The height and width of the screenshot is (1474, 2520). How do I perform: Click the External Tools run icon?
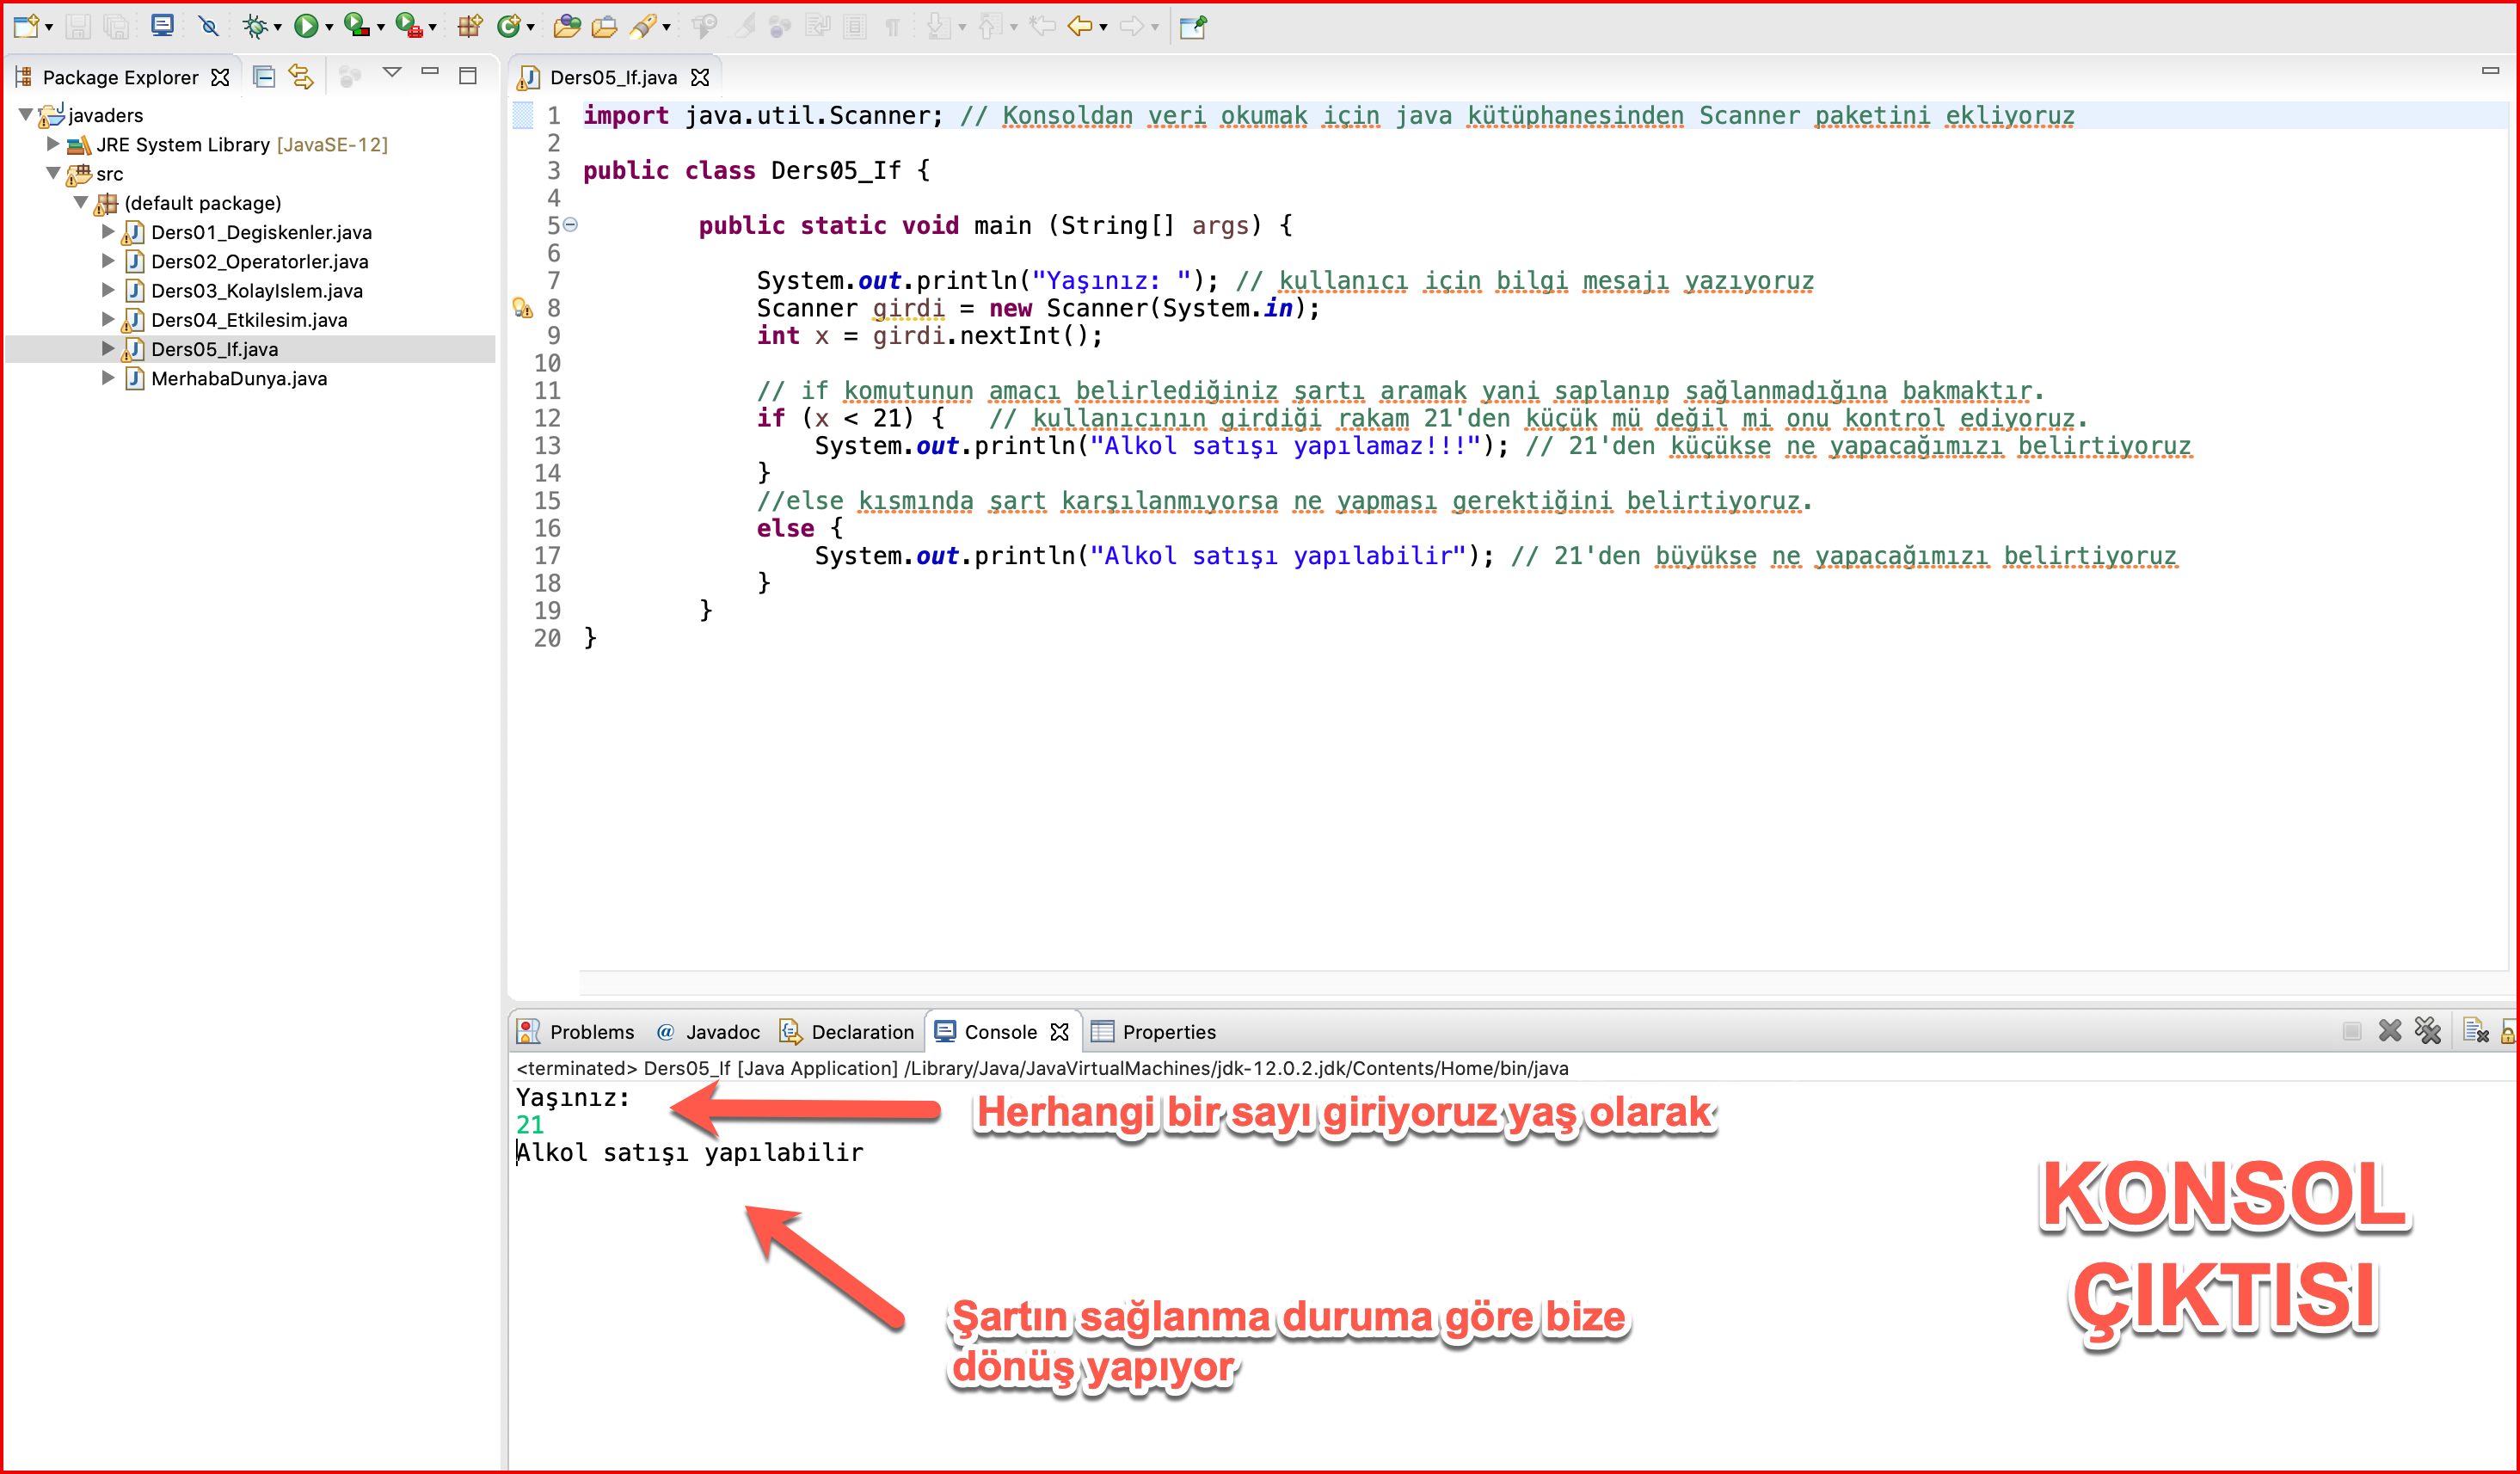[408, 26]
